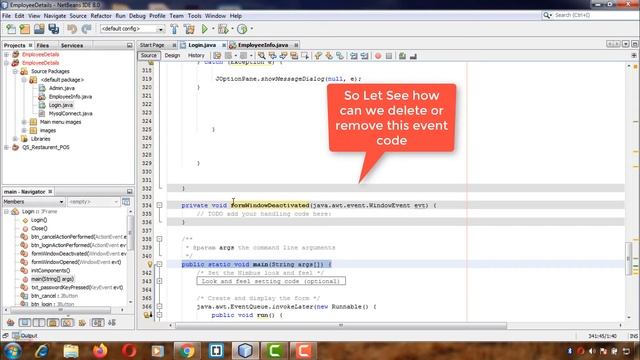
Task: Switch to the EmployeeInfo.java tab
Action: click(x=263, y=45)
